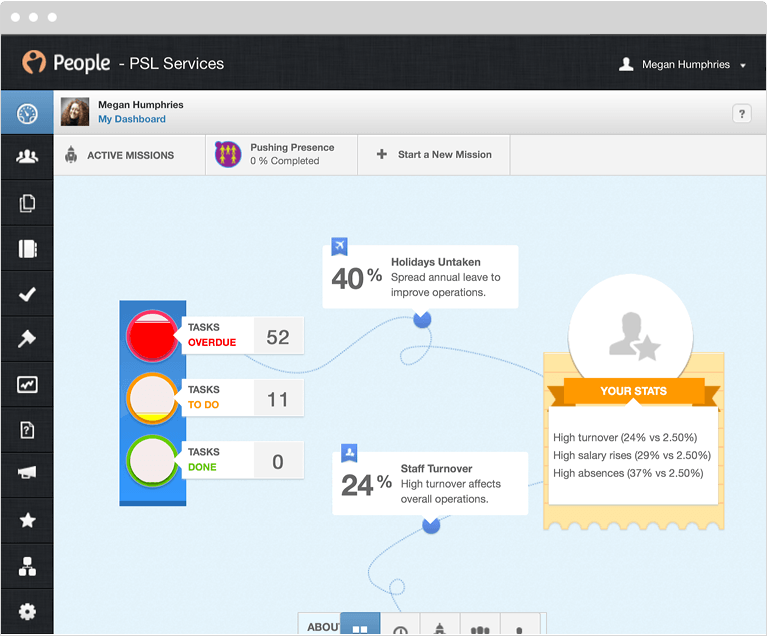This screenshot has height=636, width=767.
Task: Open Megan Humphries account menu name
Action: coord(686,65)
